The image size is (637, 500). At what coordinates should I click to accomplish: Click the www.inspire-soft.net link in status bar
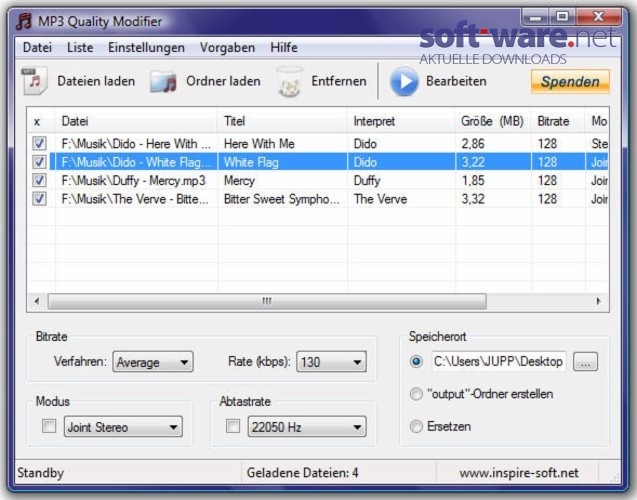coord(519,473)
